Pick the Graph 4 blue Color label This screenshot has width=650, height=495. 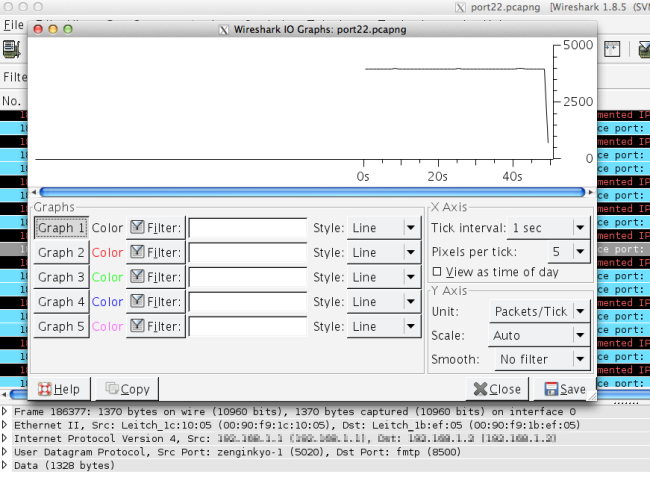pos(107,301)
